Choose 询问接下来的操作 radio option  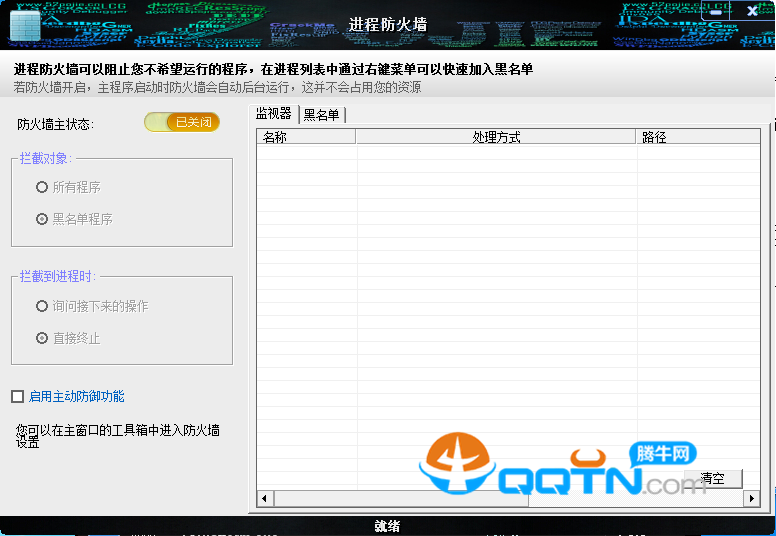click(42, 306)
